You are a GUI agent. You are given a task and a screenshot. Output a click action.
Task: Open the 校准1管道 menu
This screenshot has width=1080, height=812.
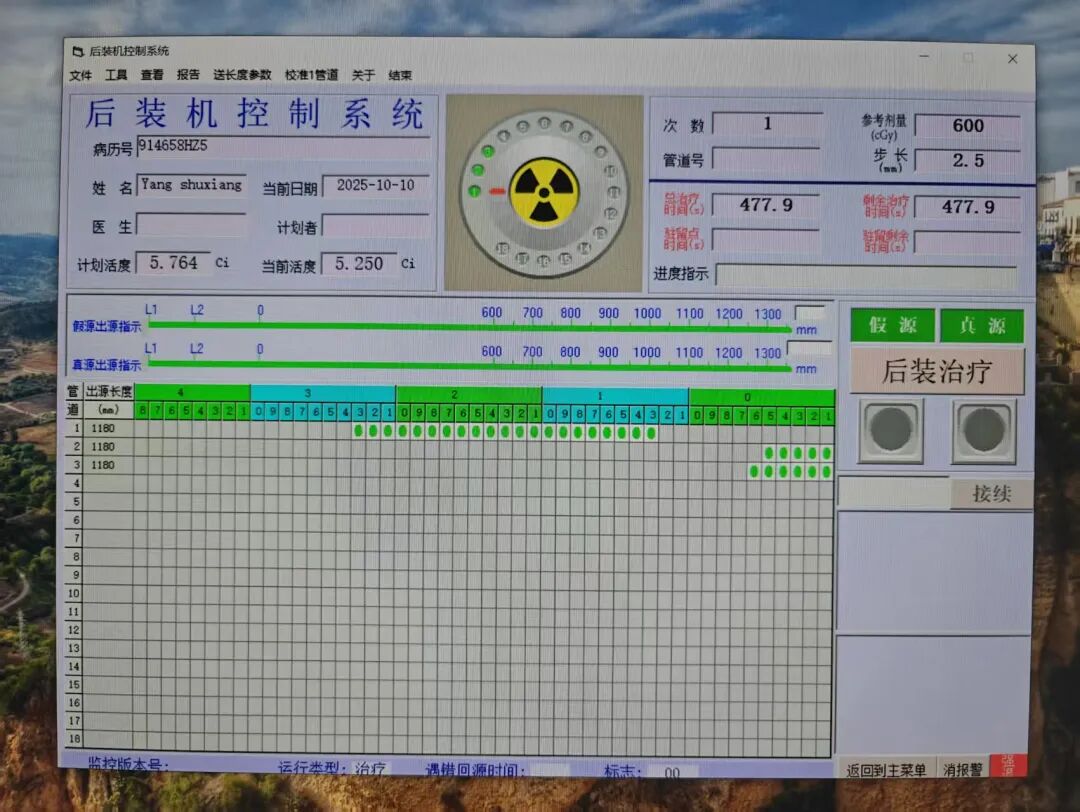coord(311,75)
